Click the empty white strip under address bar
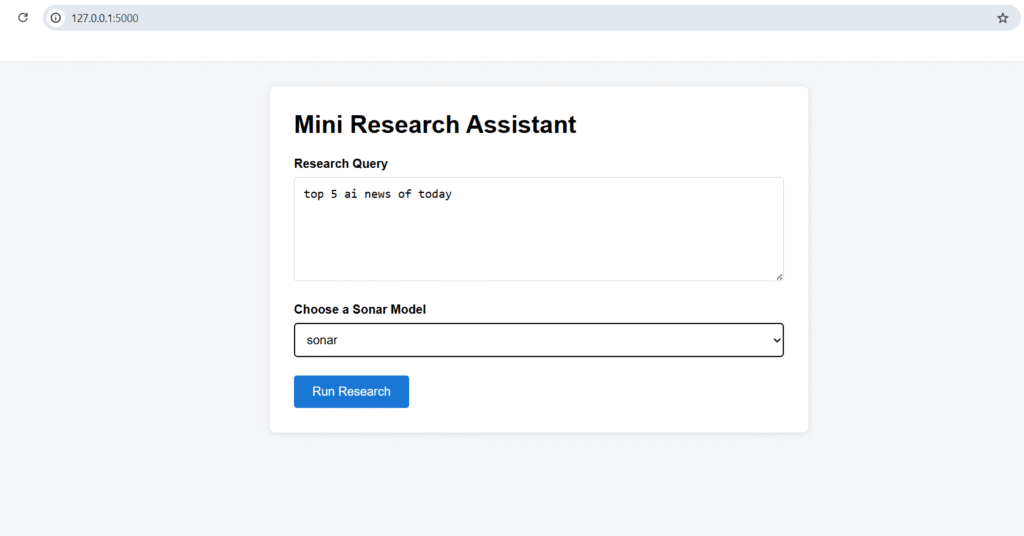 [x=500, y=47]
